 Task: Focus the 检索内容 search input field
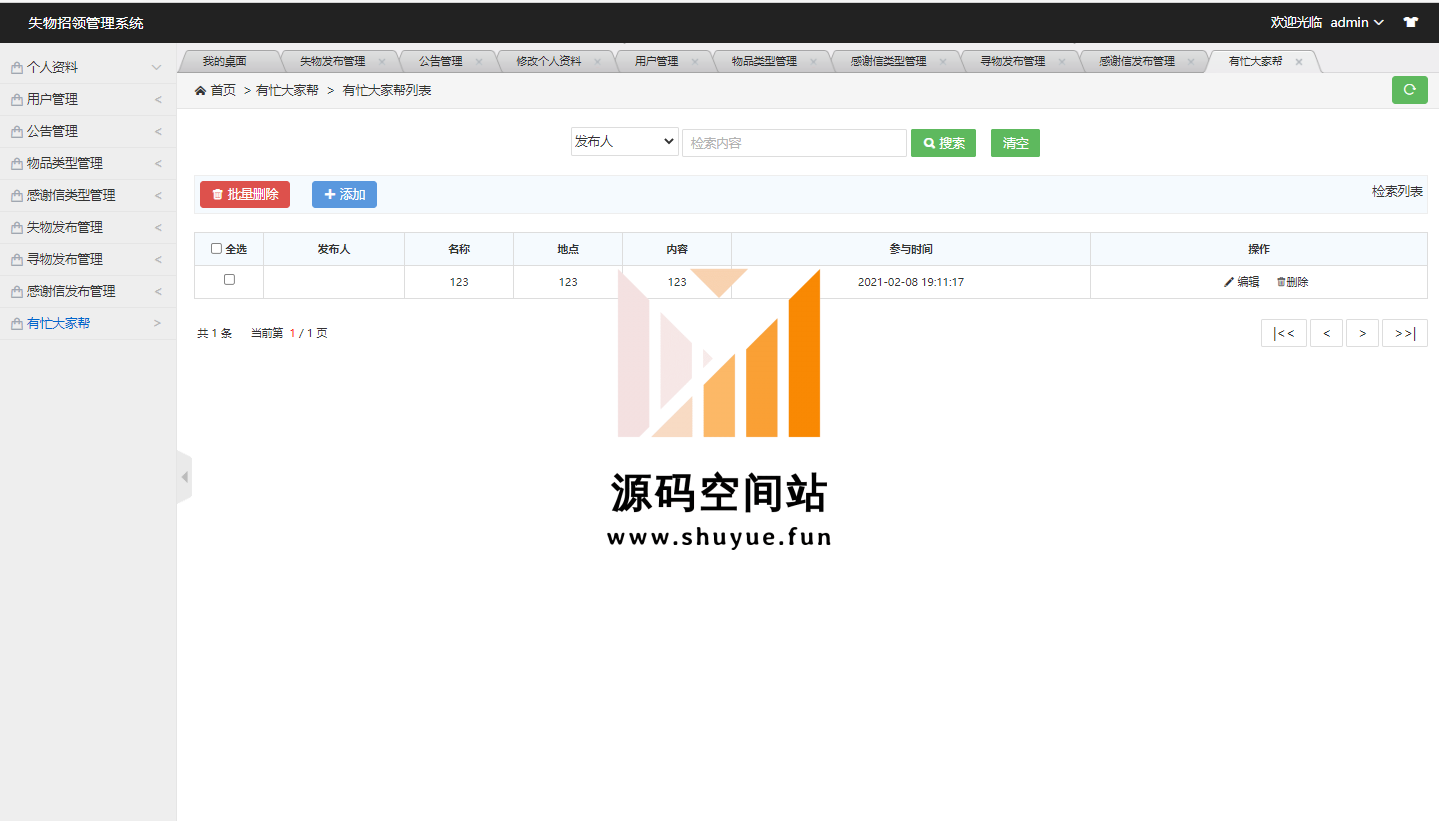[794, 143]
